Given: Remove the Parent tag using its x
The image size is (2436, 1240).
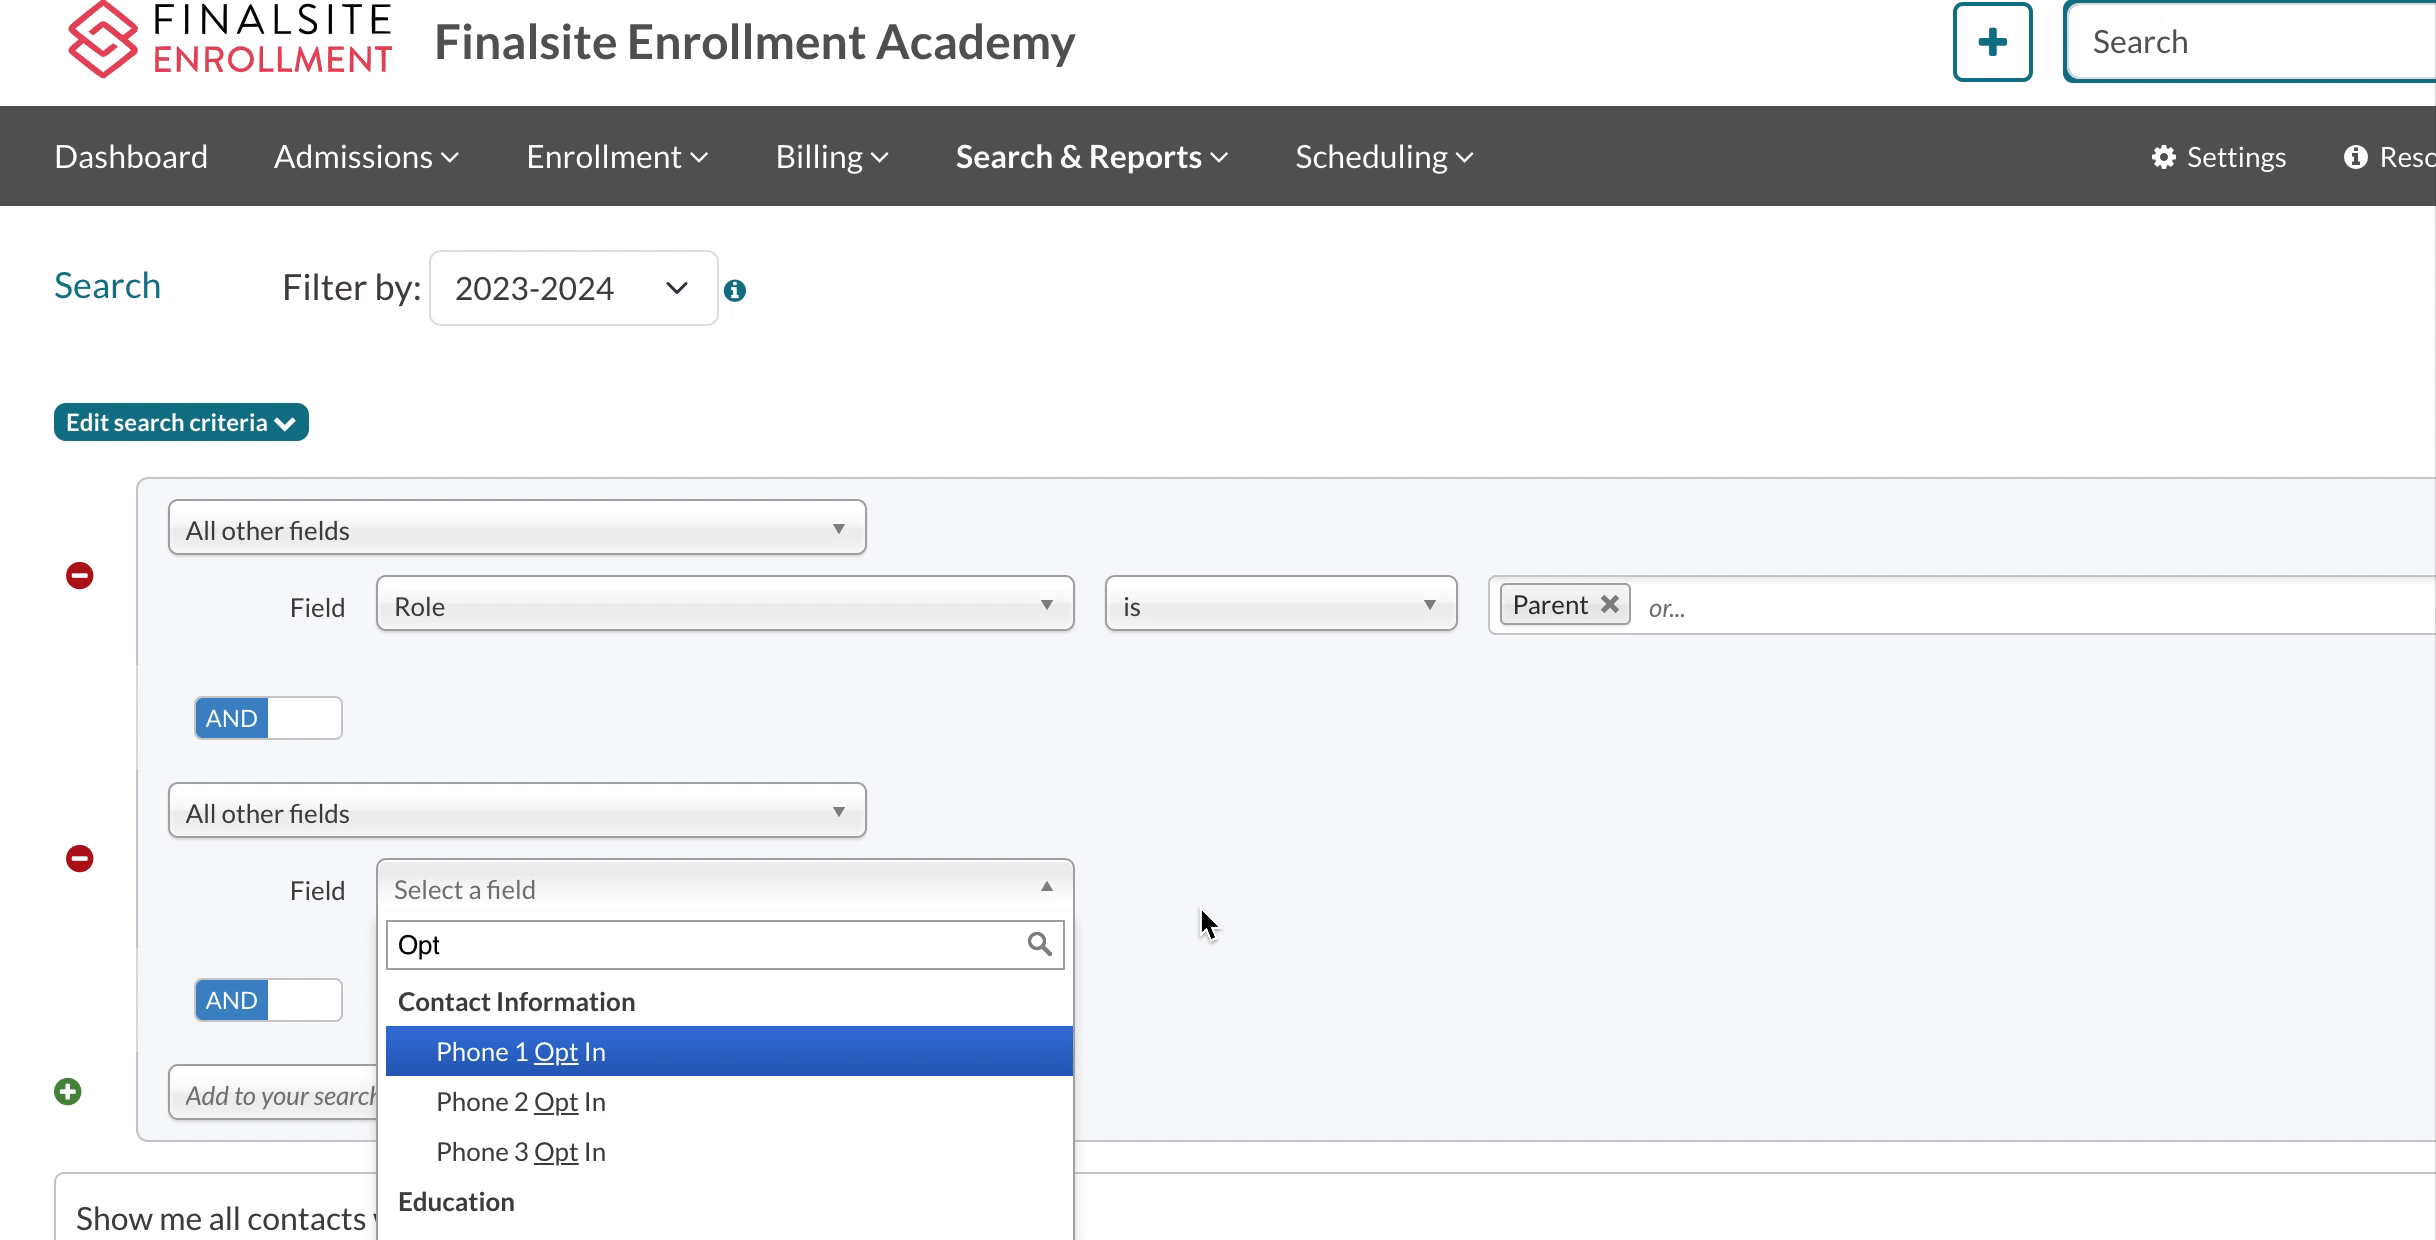Looking at the screenshot, I should click(1609, 605).
